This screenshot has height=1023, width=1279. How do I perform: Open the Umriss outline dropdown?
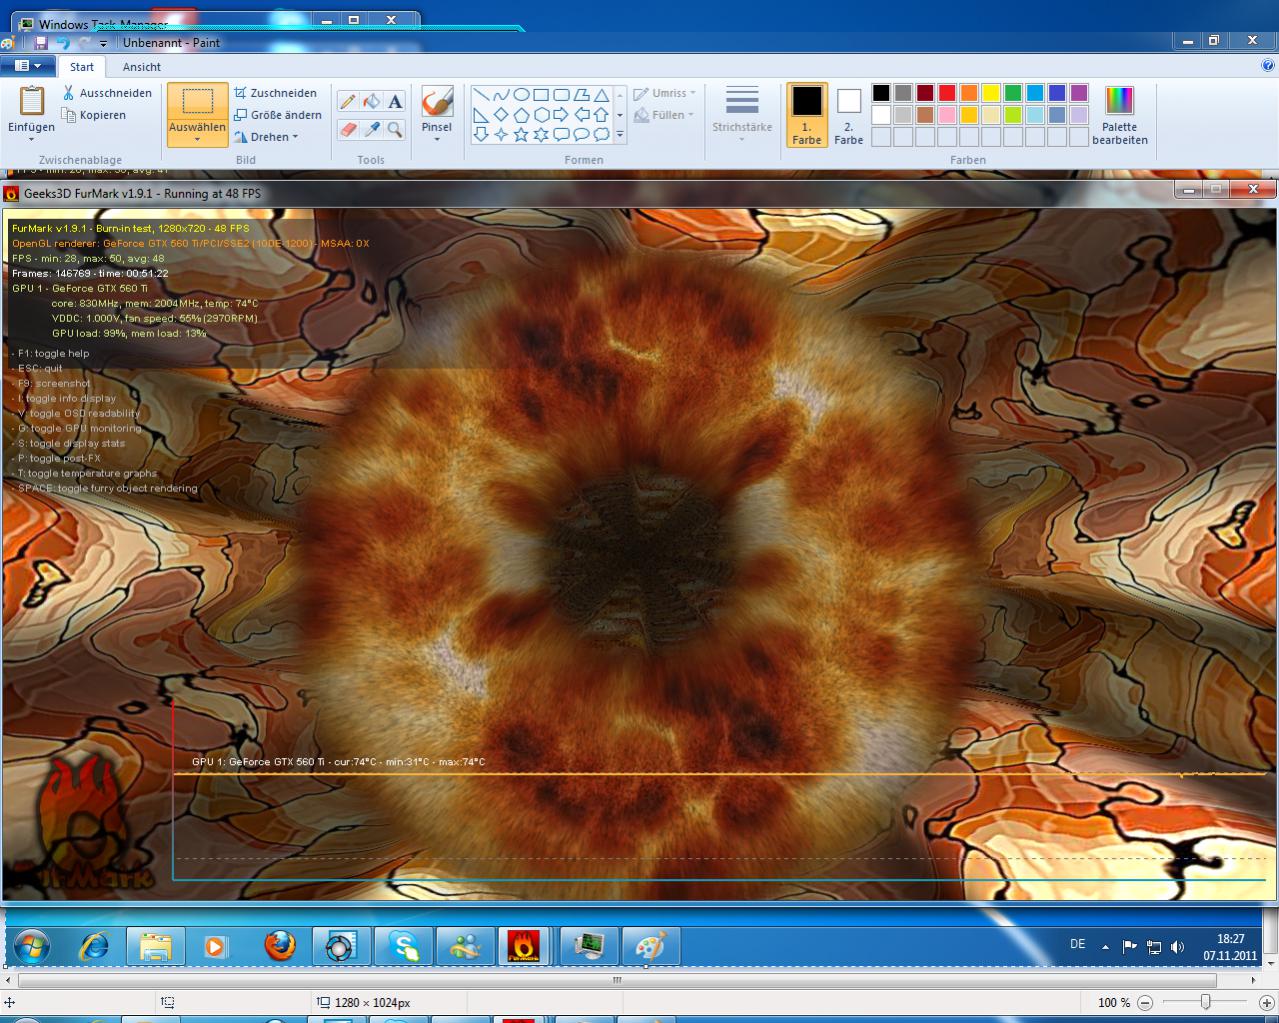[x=664, y=93]
